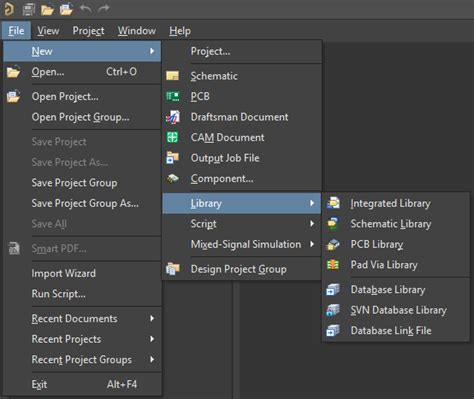Open the File menu
Image resolution: width=474 pixels, height=399 pixels.
coord(16,31)
